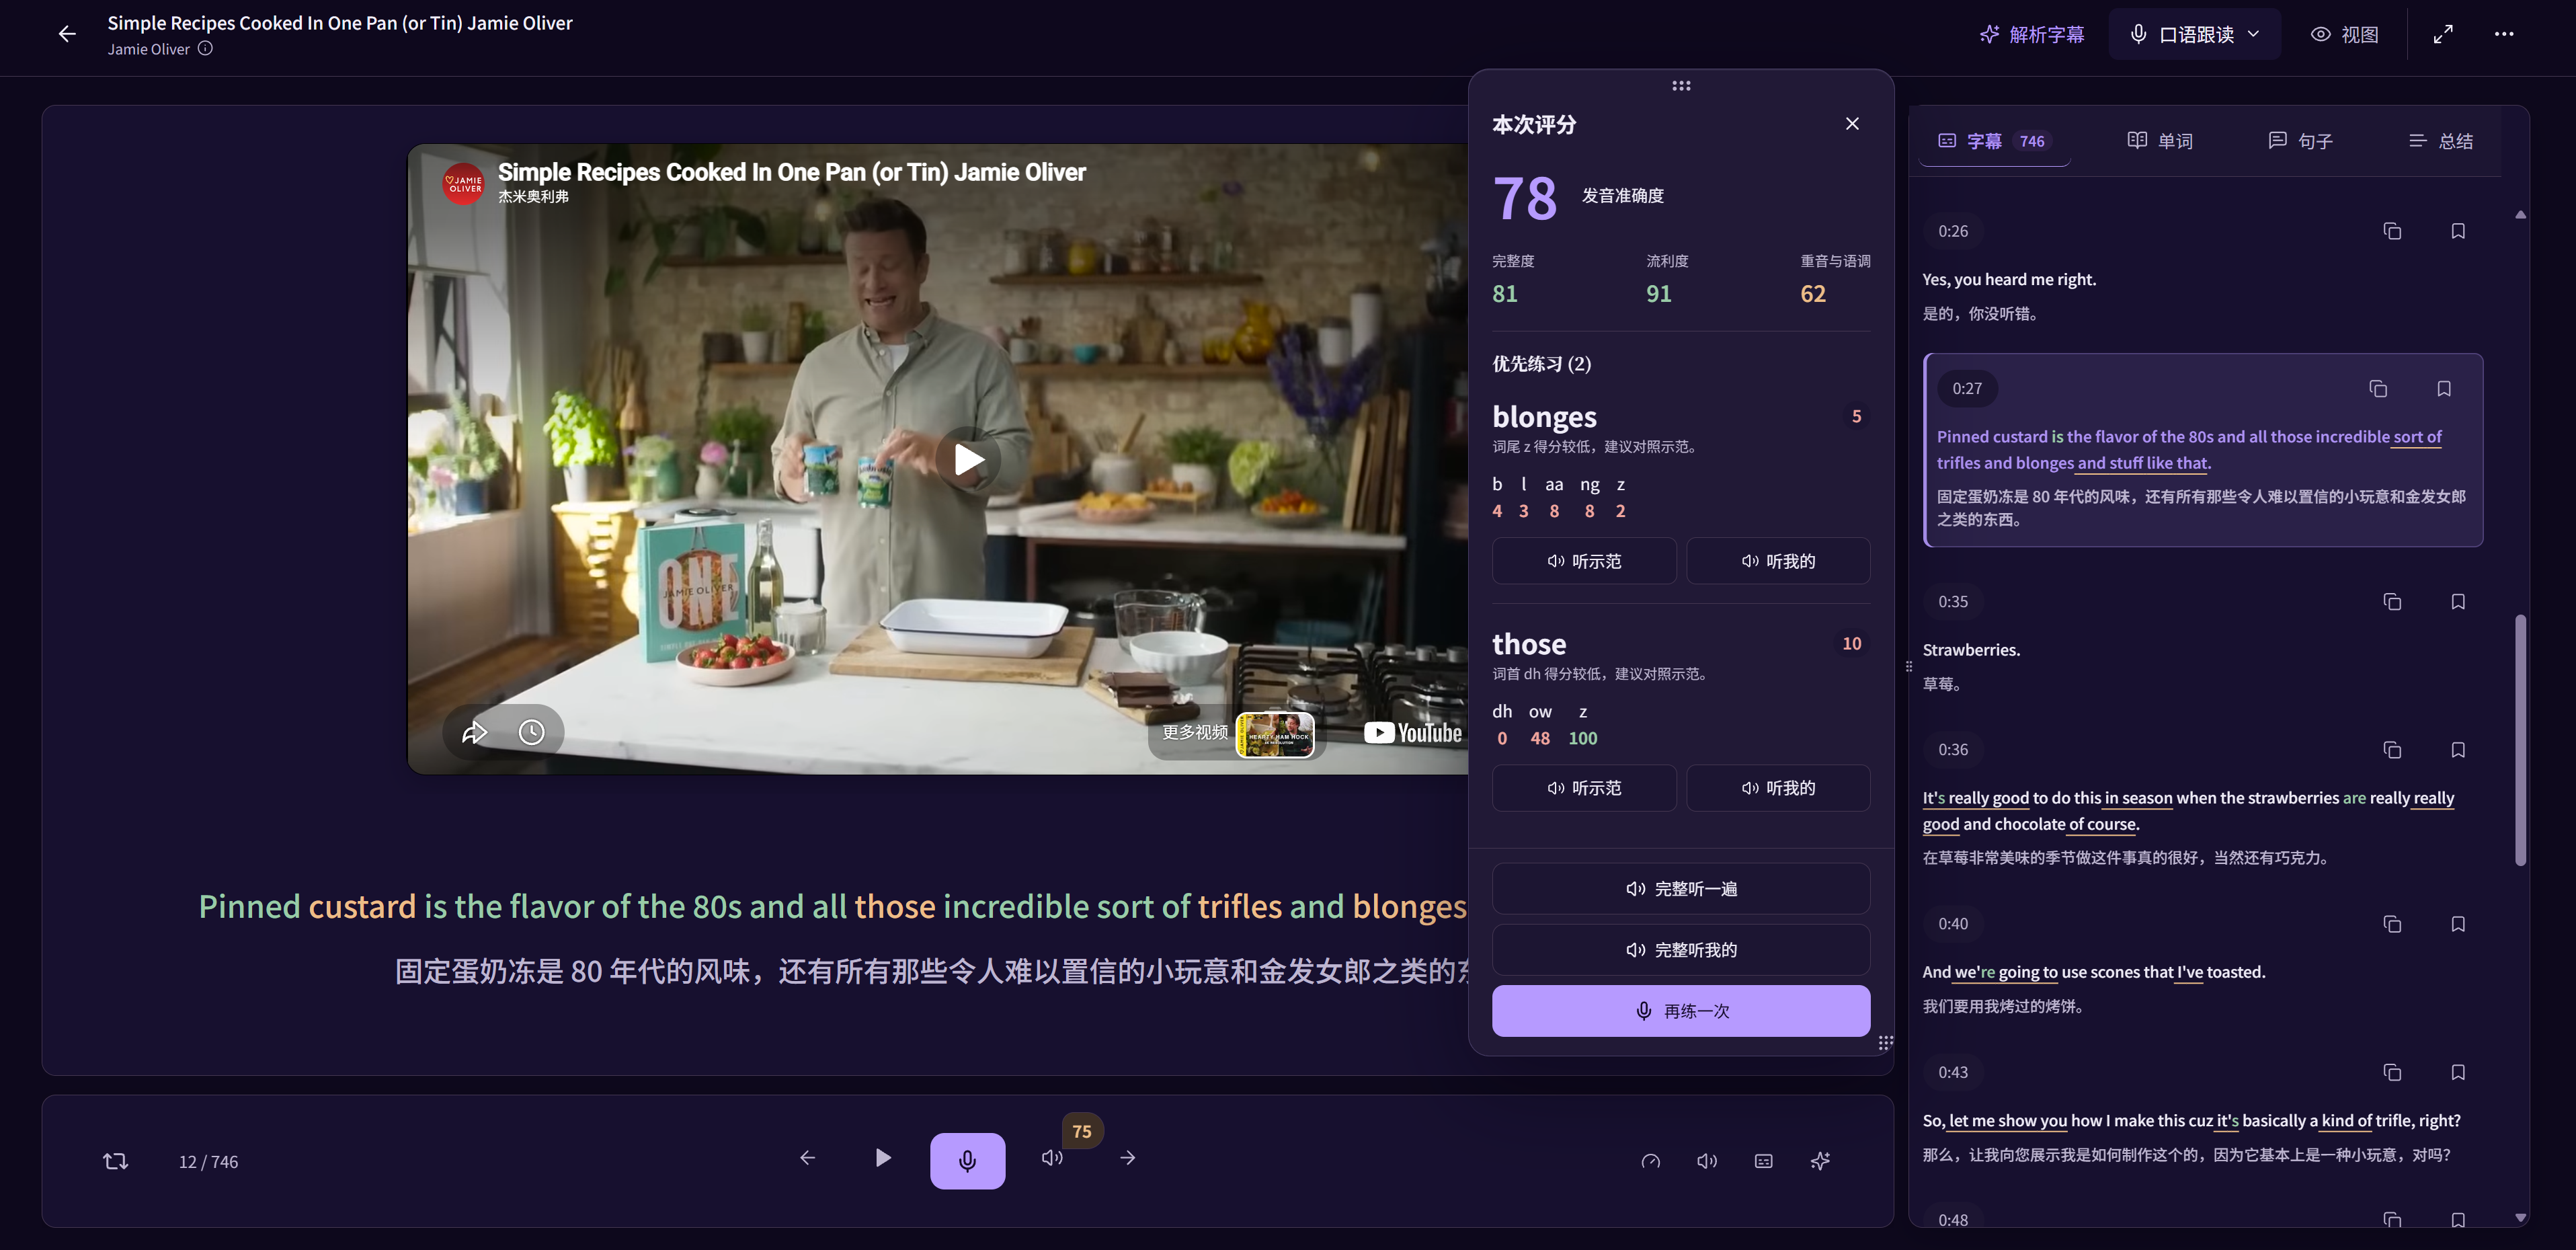Image resolution: width=2576 pixels, height=1250 pixels.
Task: Play back my recording scored 75
Action: (1052, 1158)
